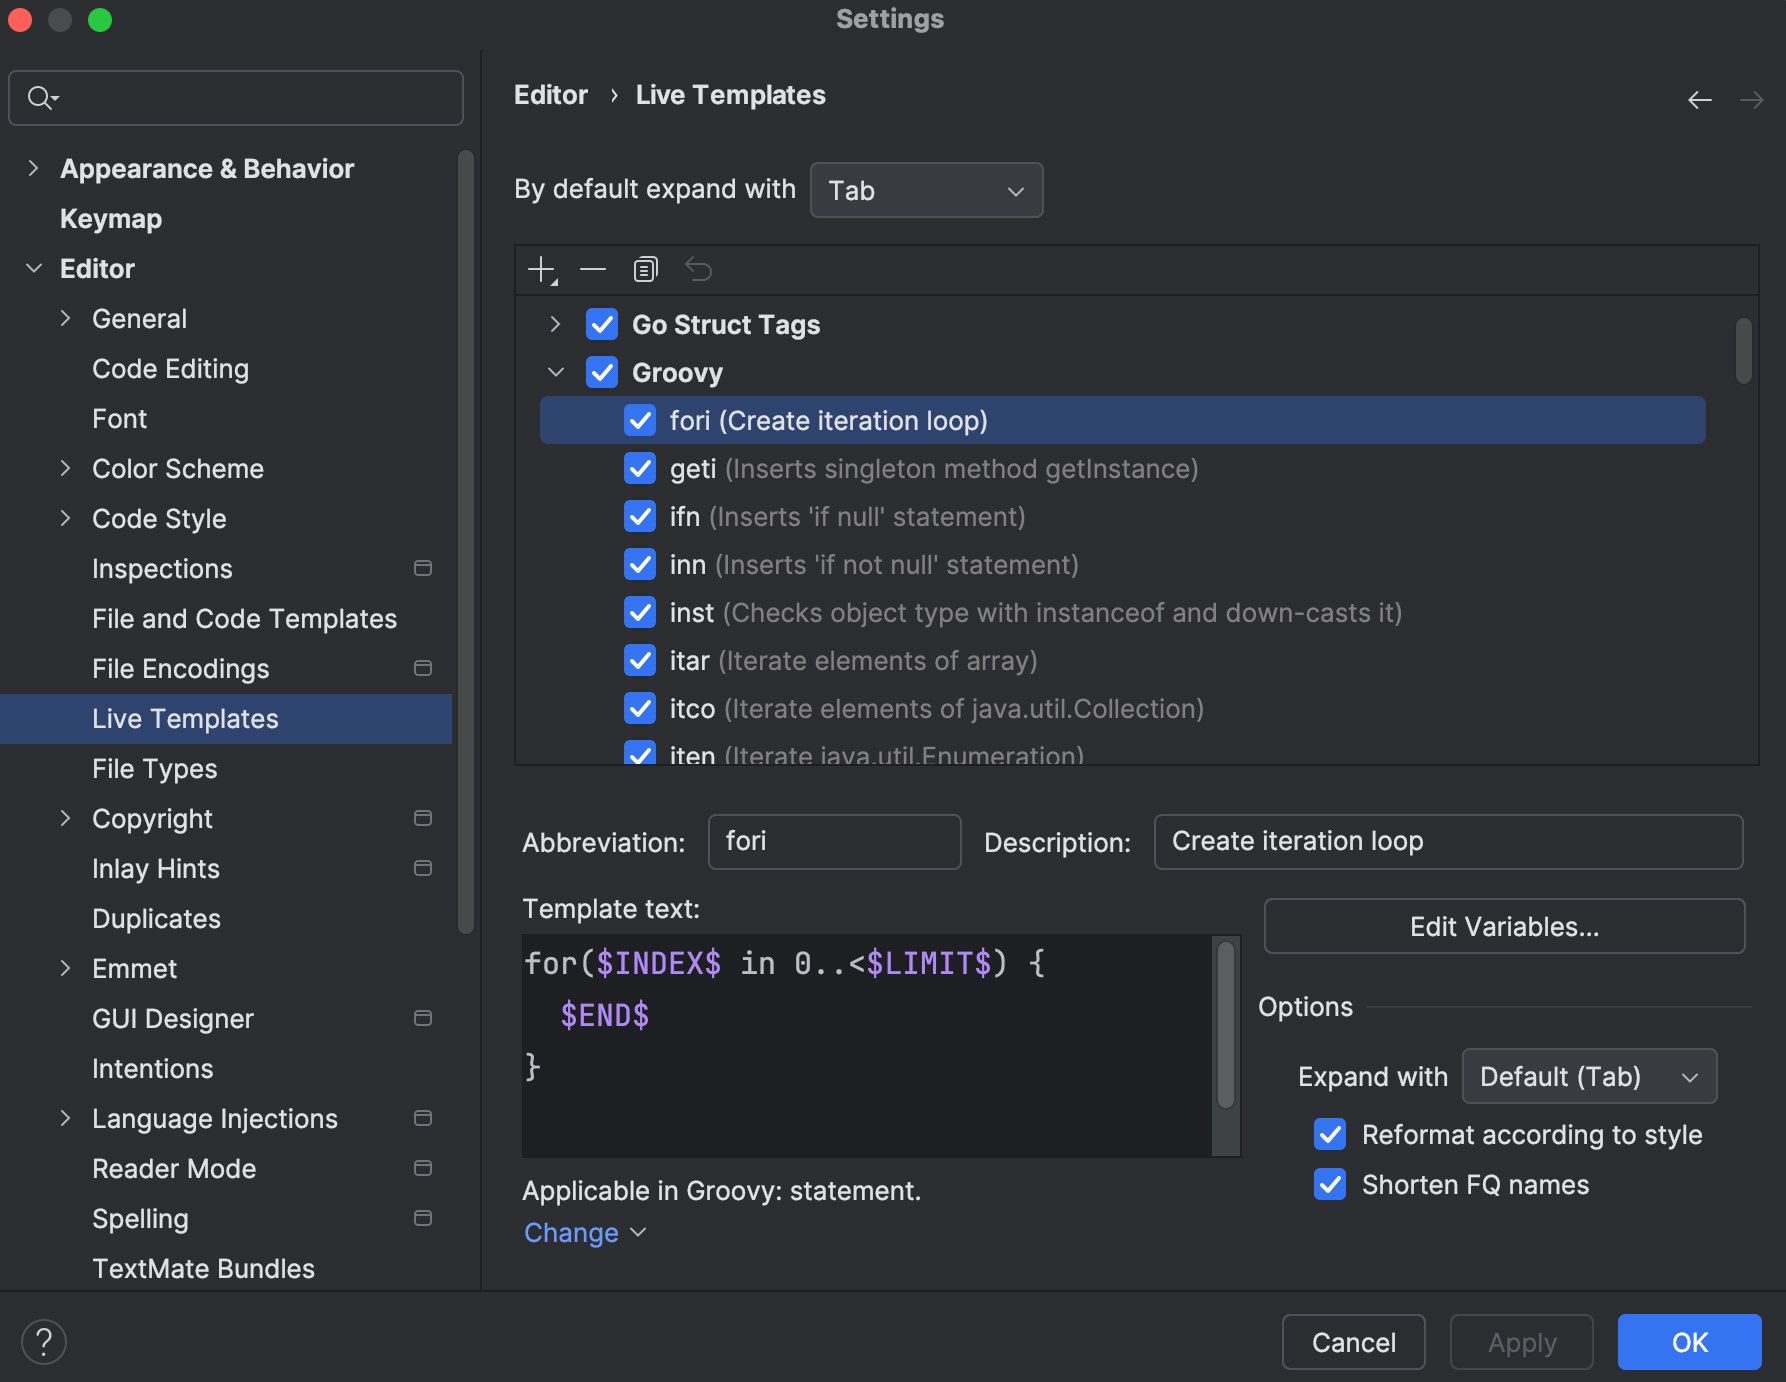
Task: Click the restore deleted defaults icon
Action: pos(698,269)
